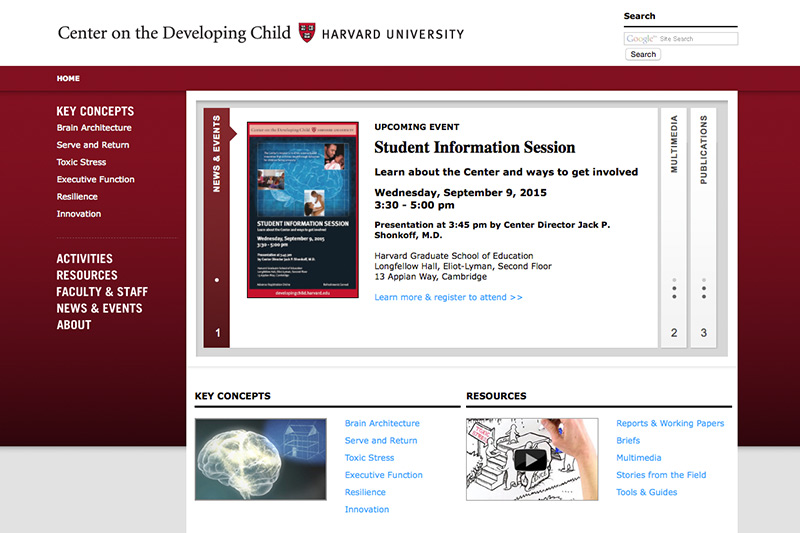Screen dimensions: 800x533
Task: Open Toxic Stress in the sidebar
Action: 81,162
